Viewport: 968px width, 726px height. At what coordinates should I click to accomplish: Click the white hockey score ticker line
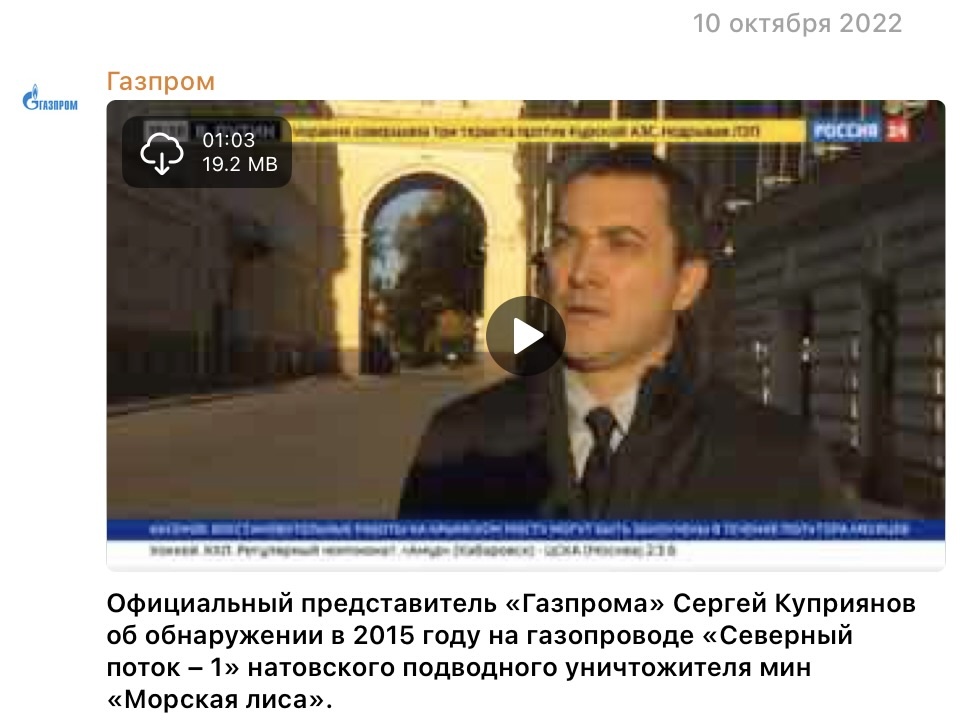525,551
